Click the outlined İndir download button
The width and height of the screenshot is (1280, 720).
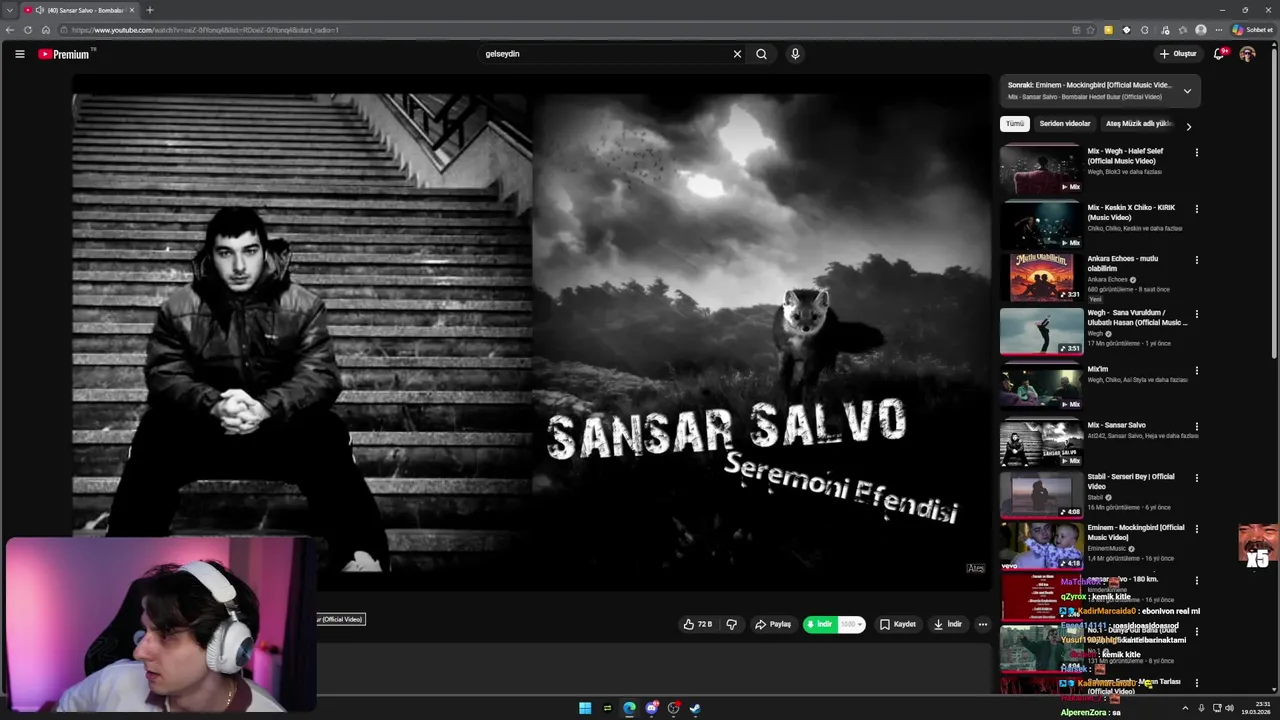pyautogui.click(x=948, y=624)
